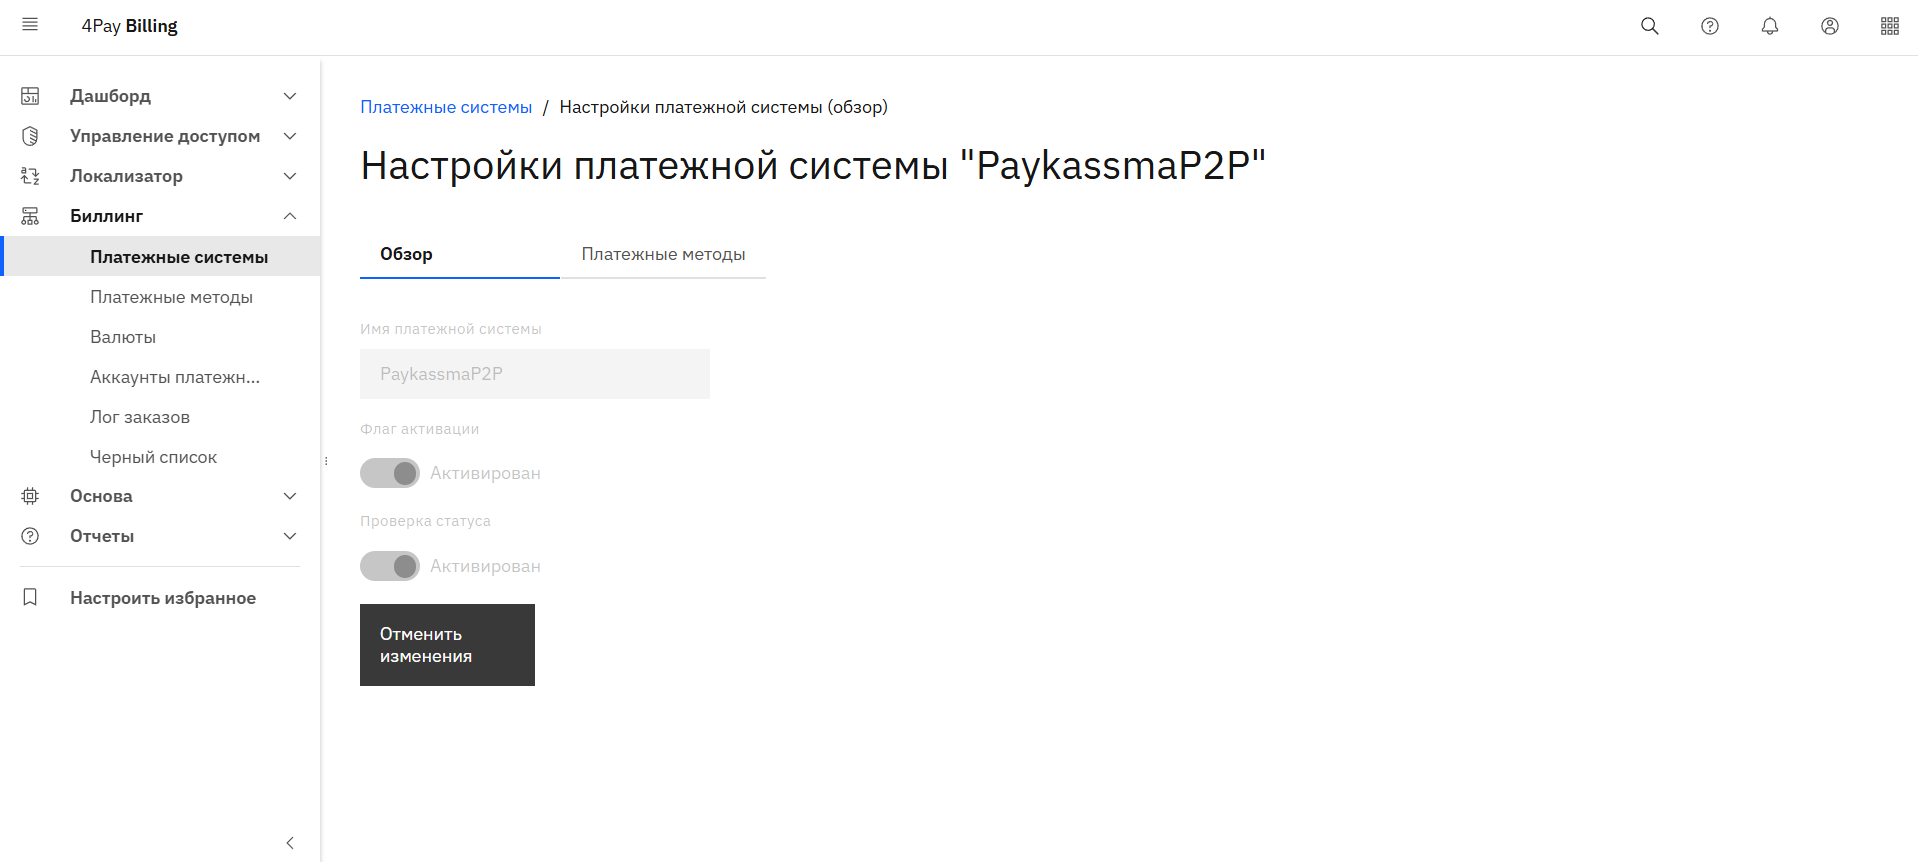Image resolution: width=1918 pixels, height=862 pixels.
Task: Collapse the Биллинг section chevron
Action: [290, 216]
